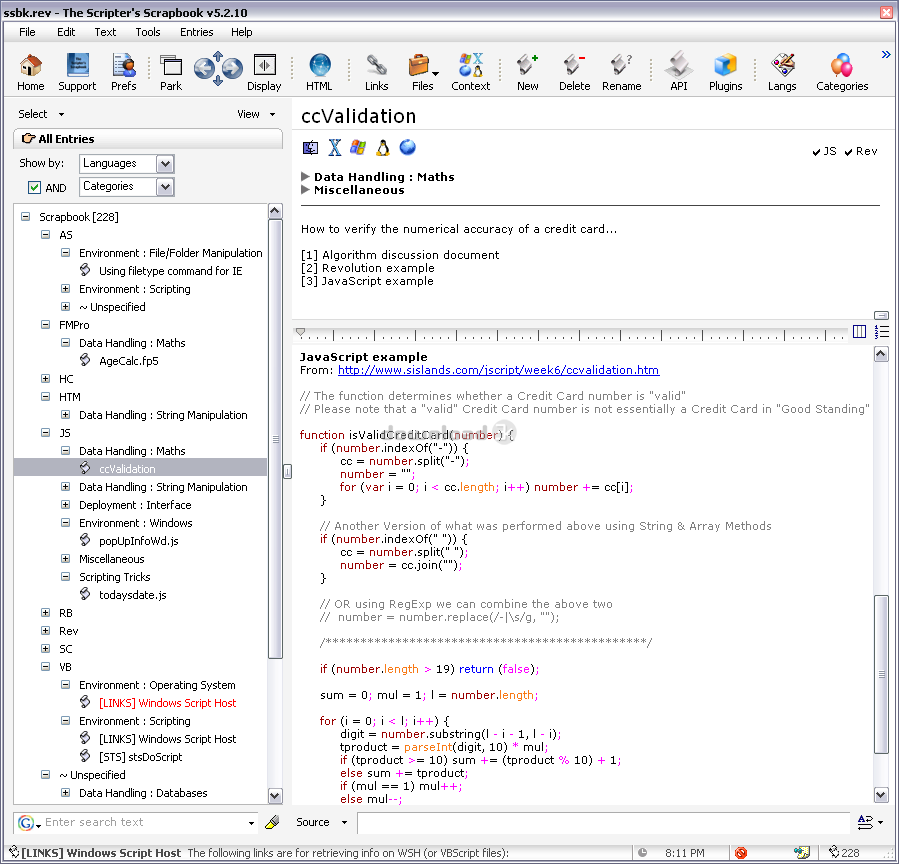Select the popUpInfoWd.js tree entry

[138, 541]
